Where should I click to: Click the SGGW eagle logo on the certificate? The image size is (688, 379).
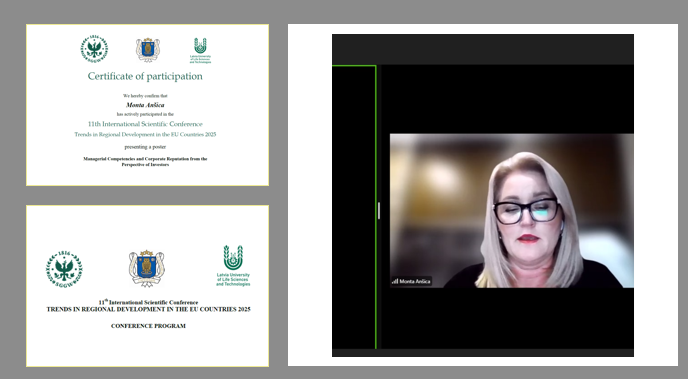tap(94, 49)
